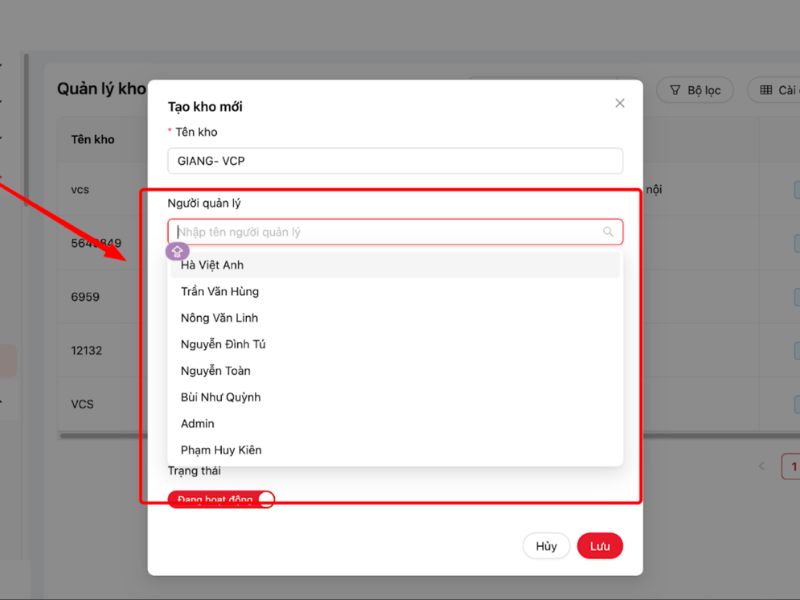800x600 pixels.
Task: Click the table settings grid icon
Action: click(x=766, y=90)
